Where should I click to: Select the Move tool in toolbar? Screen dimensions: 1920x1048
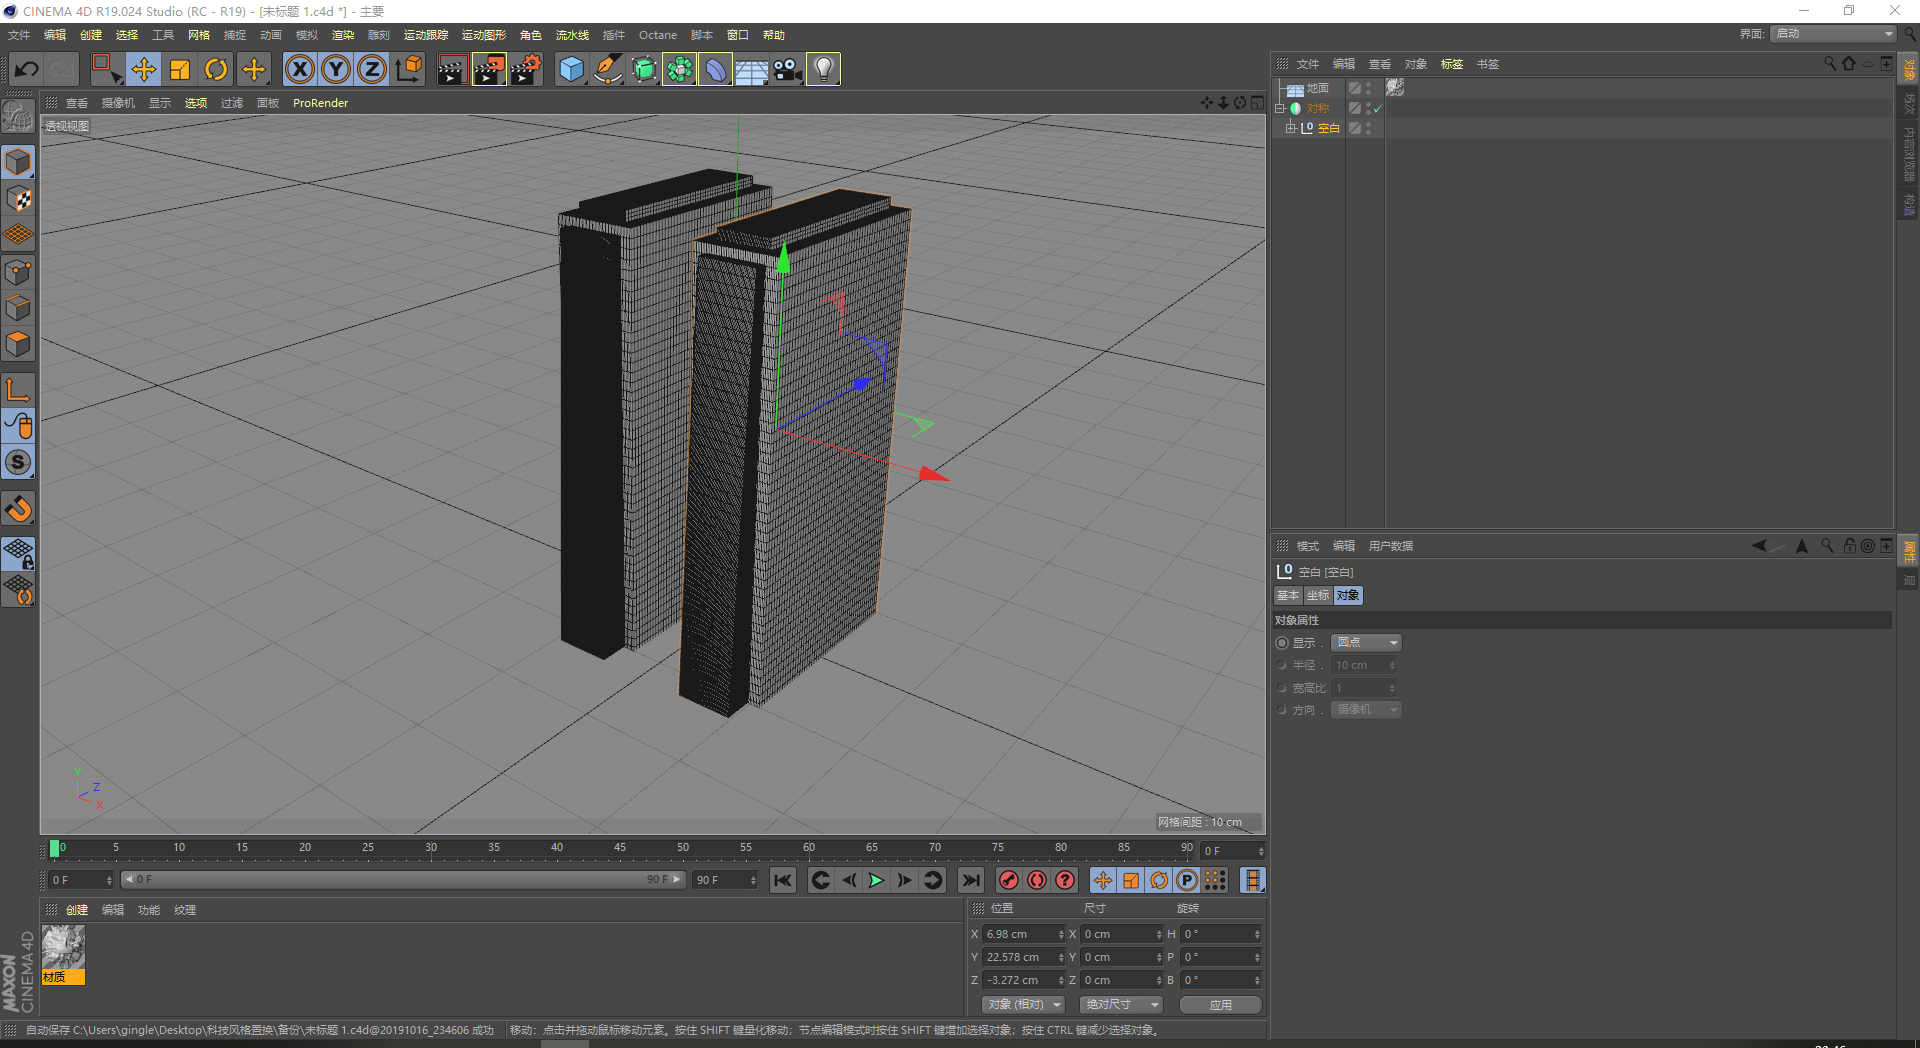pyautogui.click(x=144, y=69)
